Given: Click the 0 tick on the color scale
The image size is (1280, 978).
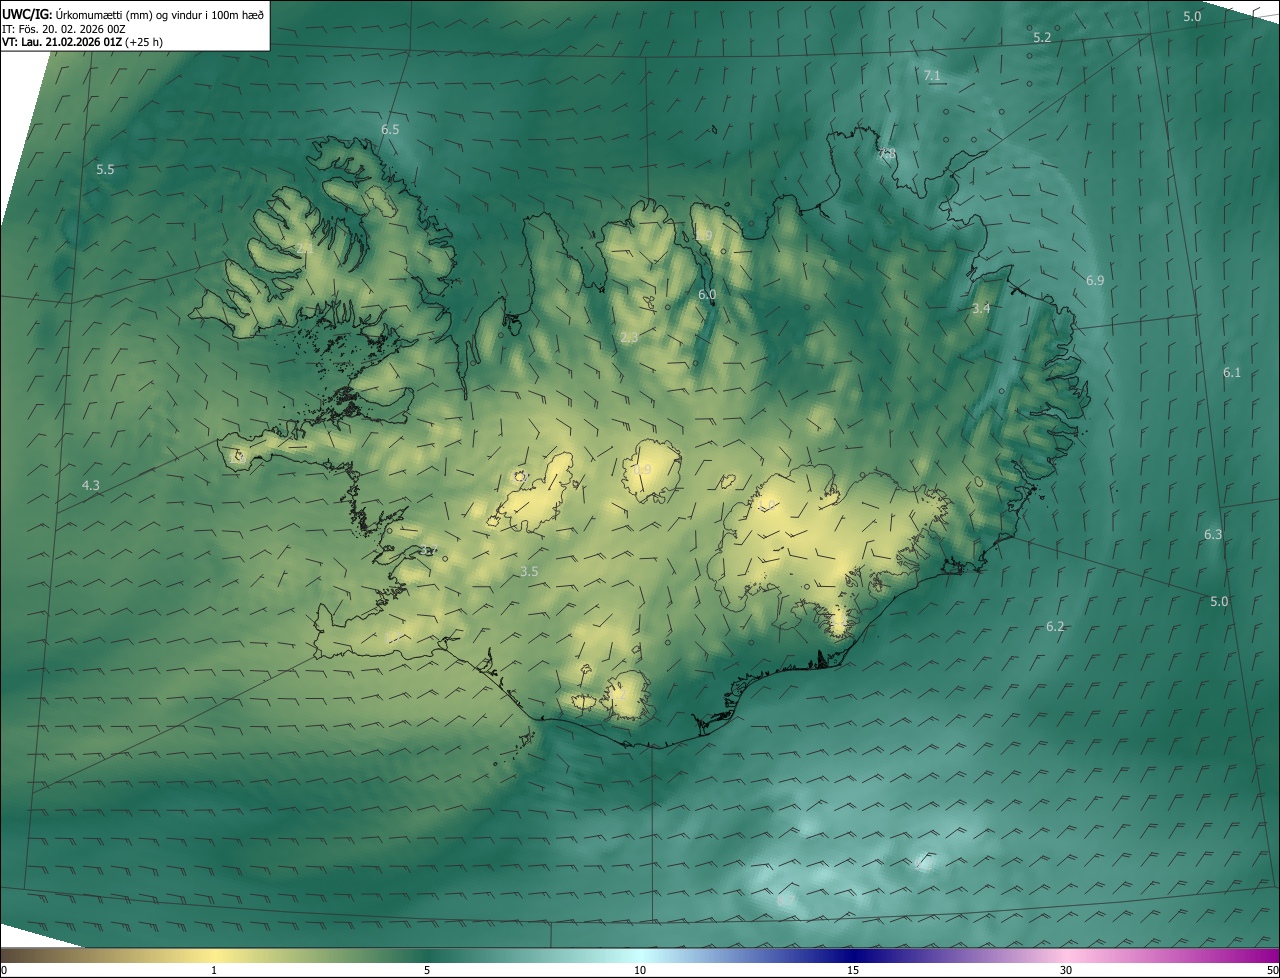Looking at the screenshot, I should pyautogui.click(x=4, y=971).
